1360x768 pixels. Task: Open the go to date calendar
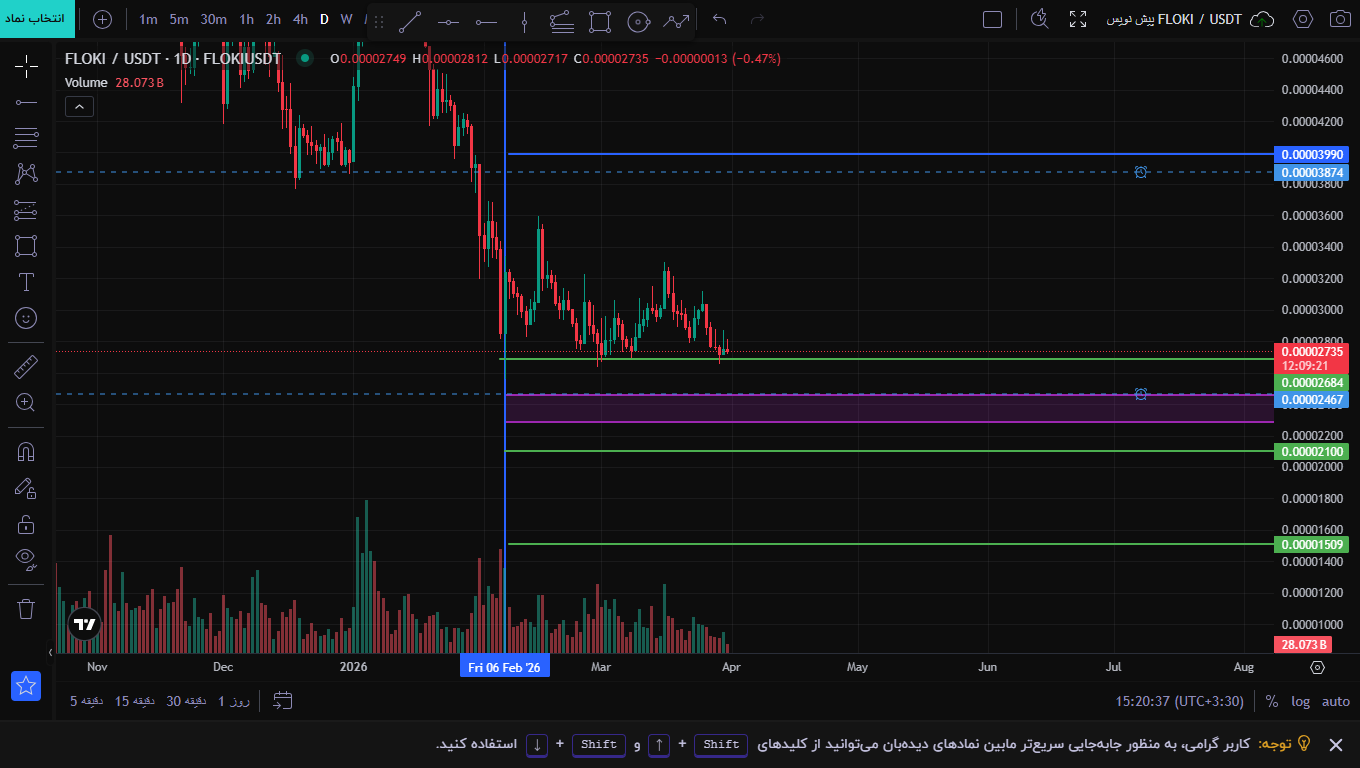282,701
